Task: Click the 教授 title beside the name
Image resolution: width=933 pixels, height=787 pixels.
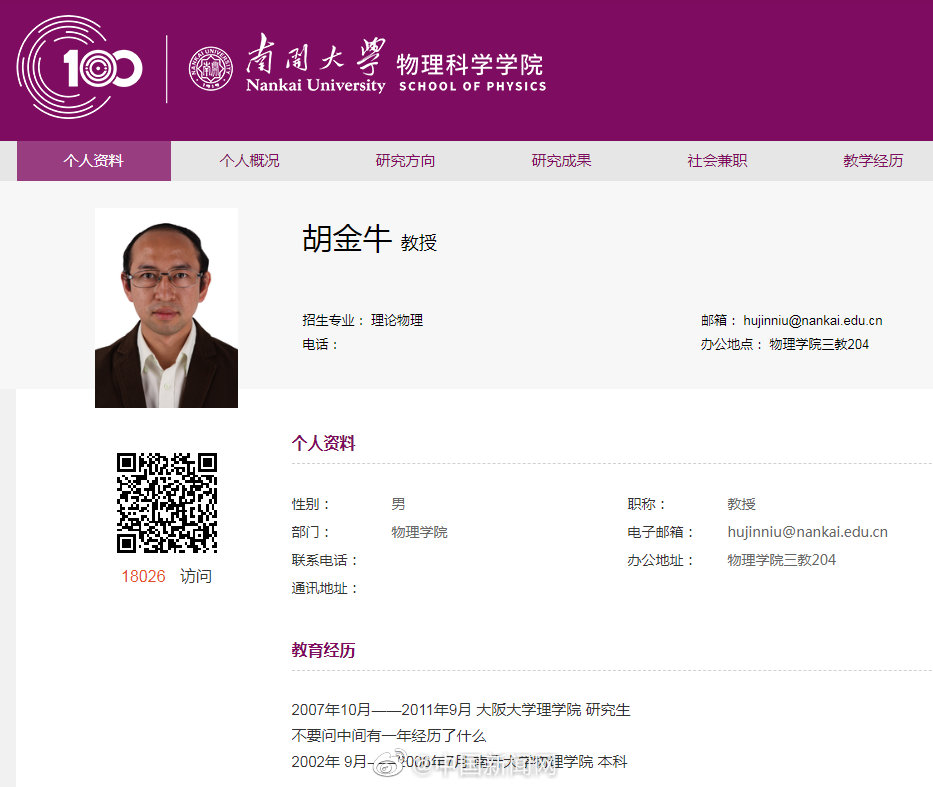Action: [419, 243]
